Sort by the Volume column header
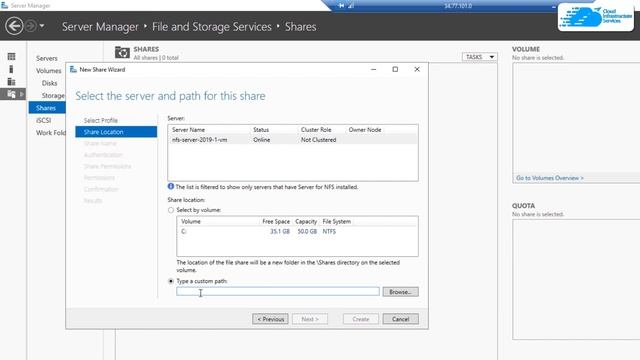The image size is (640, 360). pos(191,221)
